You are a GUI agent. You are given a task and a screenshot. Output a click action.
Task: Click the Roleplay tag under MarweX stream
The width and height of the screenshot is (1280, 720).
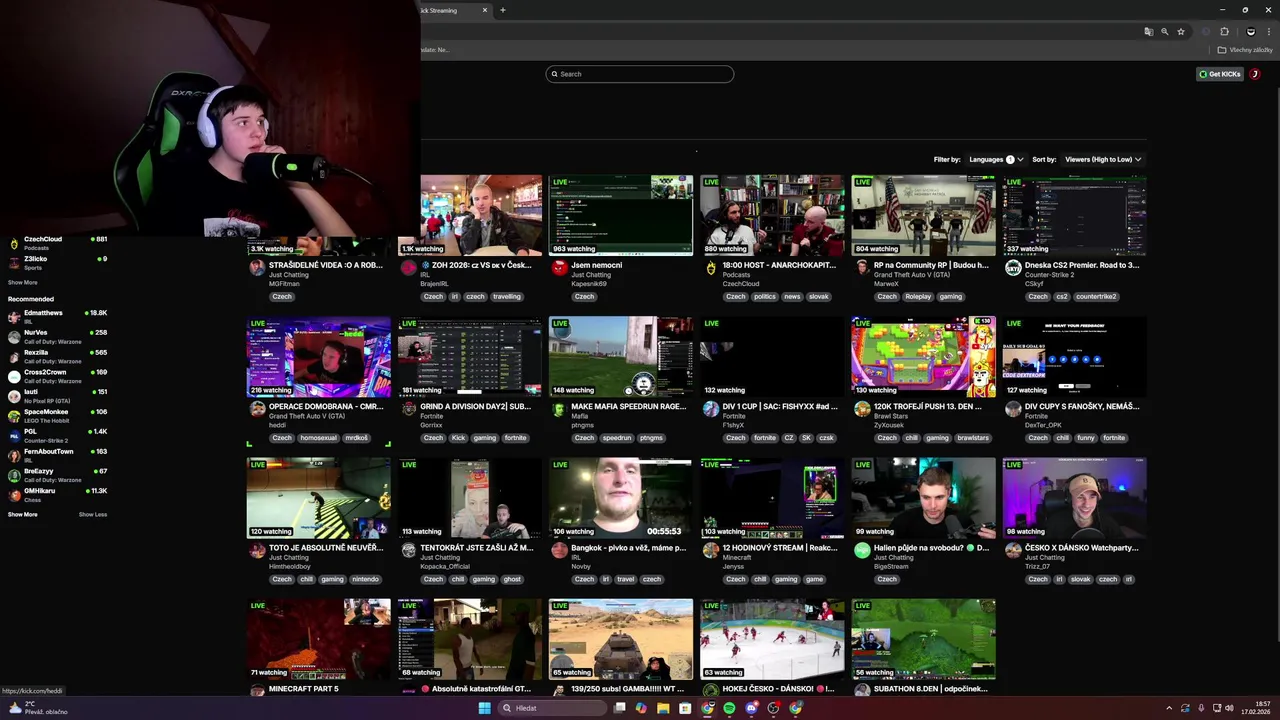pyautogui.click(x=918, y=297)
